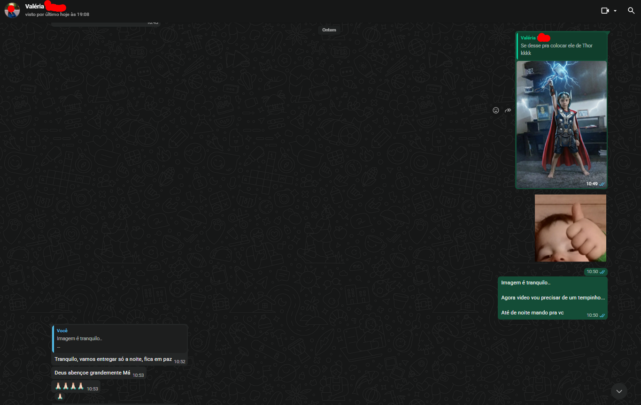The image size is (641, 405).
Task: React to Thor message with emoji icon
Action: 495,110
